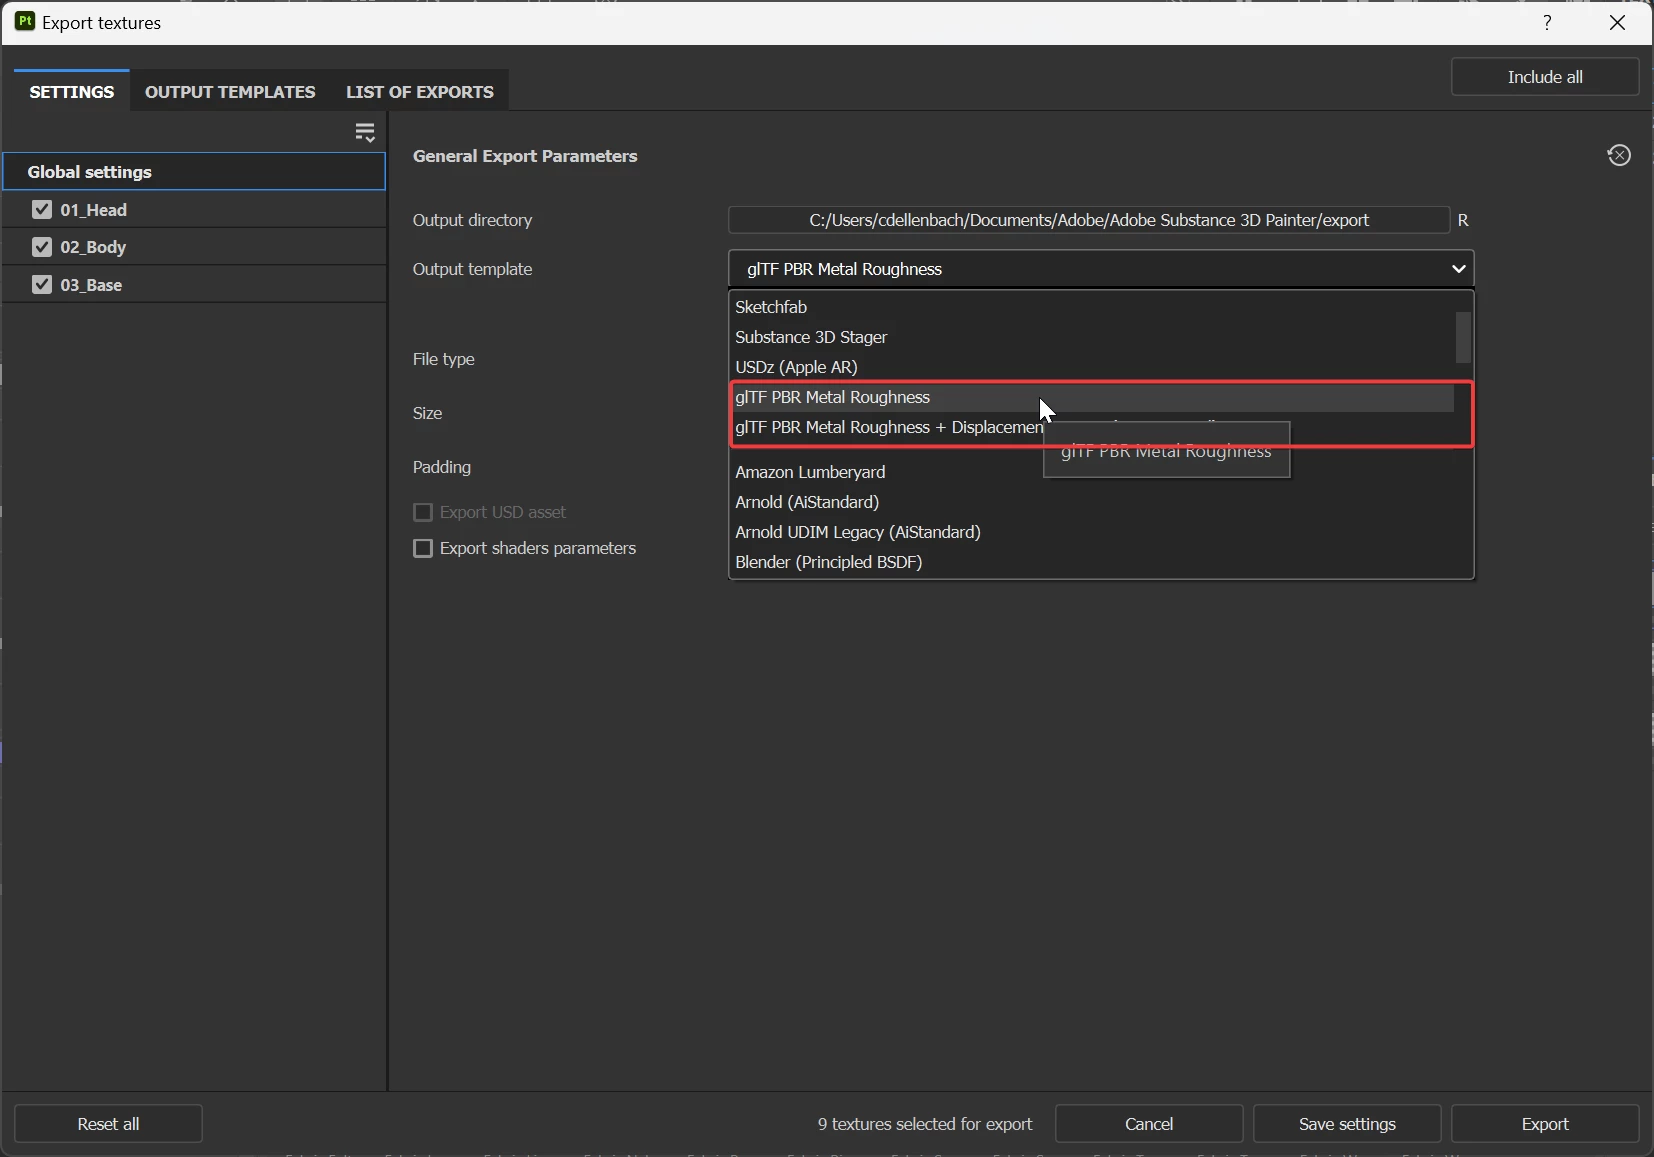Image resolution: width=1654 pixels, height=1157 pixels.
Task: Click the Reset all button
Action: coord(108,1124)
